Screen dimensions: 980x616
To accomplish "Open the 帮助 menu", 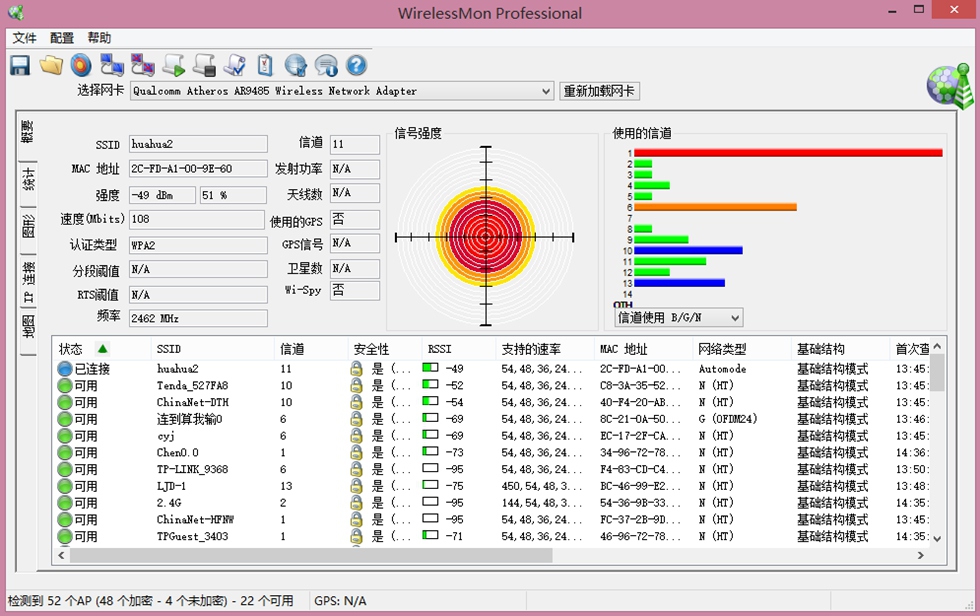I will [x=99, y=38].
